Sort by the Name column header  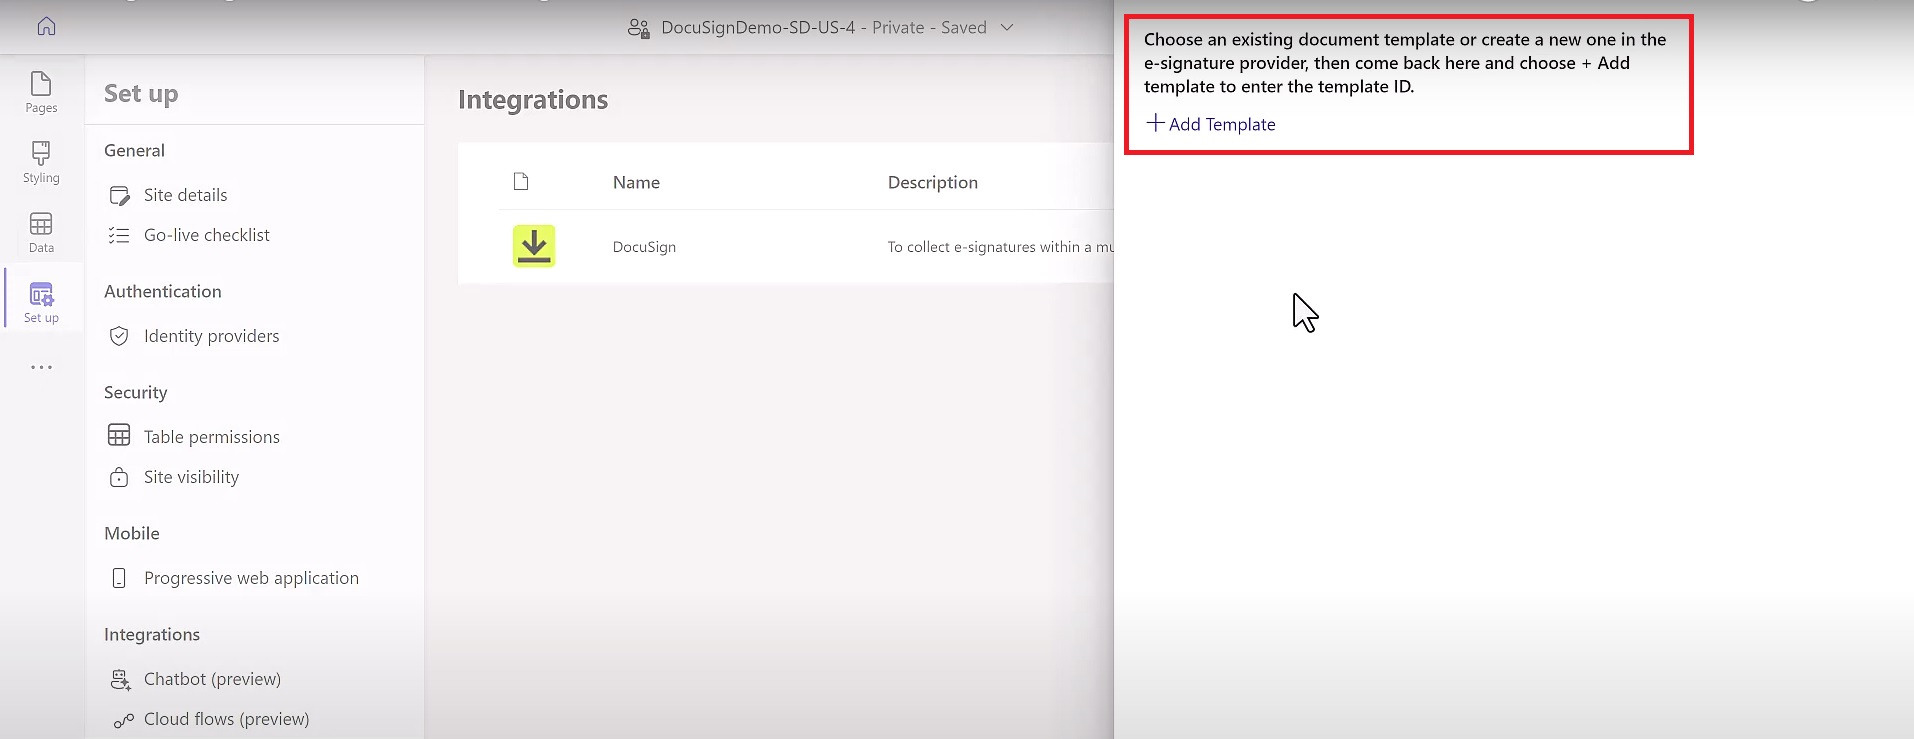coord(636,182)
